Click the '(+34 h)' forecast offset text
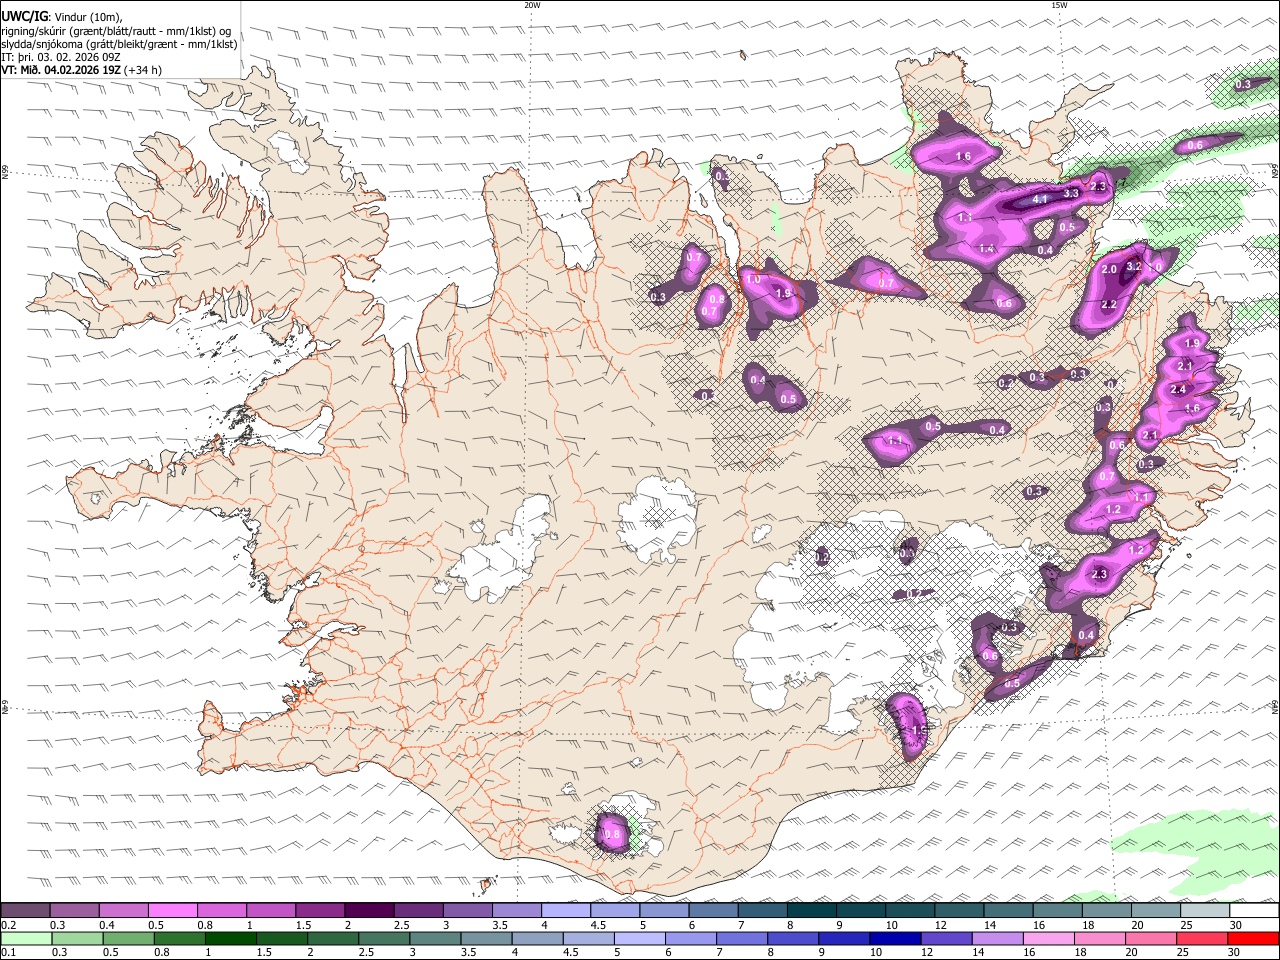The width and height of the screenshot is (1280, 960). 143,70
